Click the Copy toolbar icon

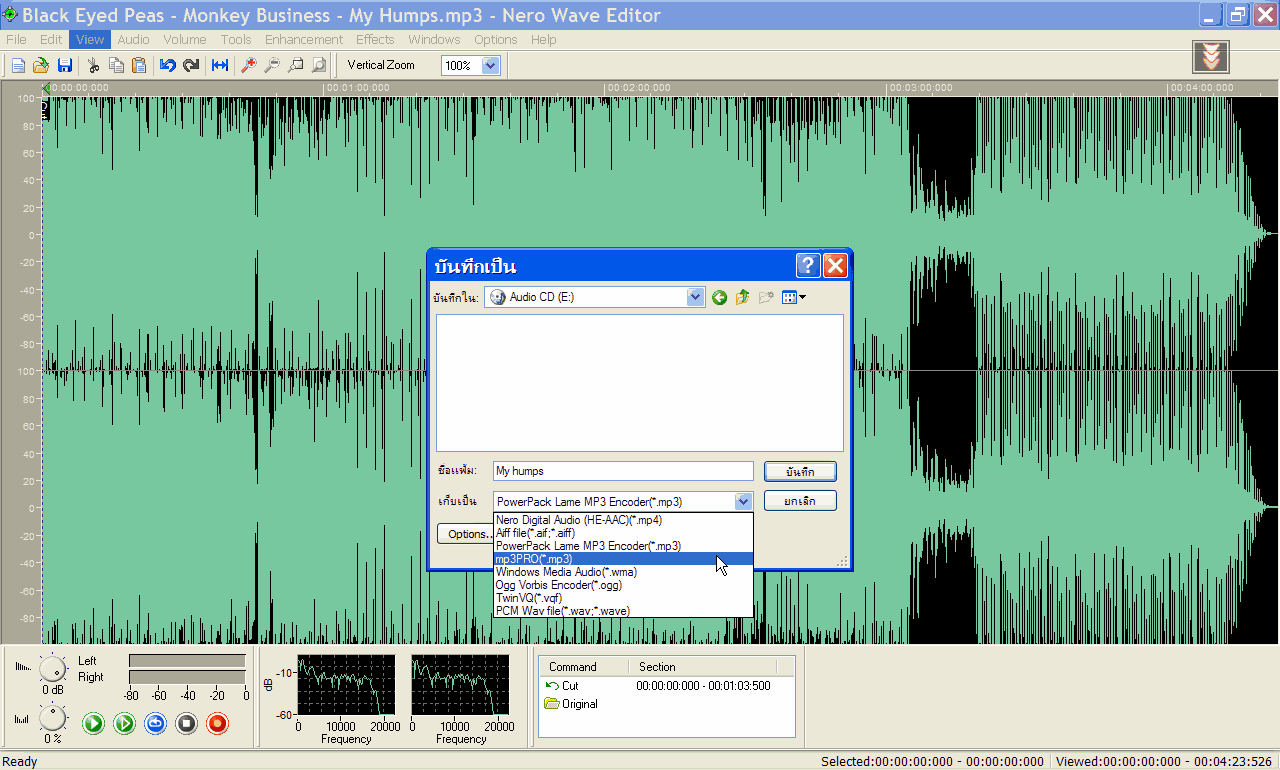117,65
